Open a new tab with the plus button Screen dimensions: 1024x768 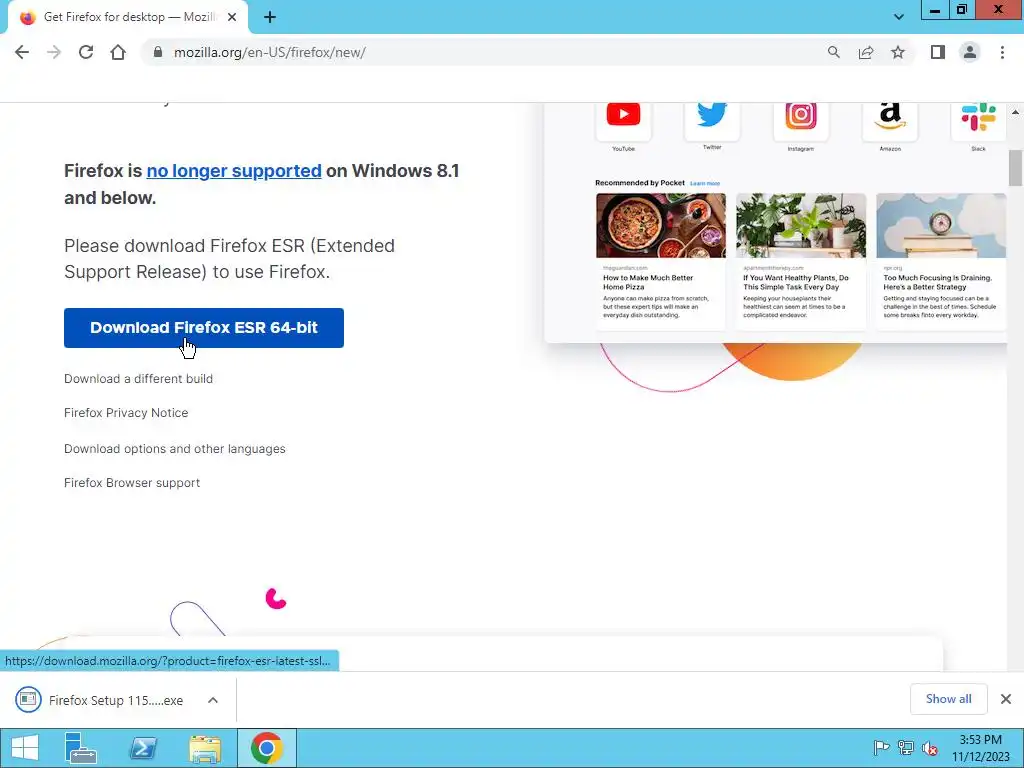[x=270, y=18]
